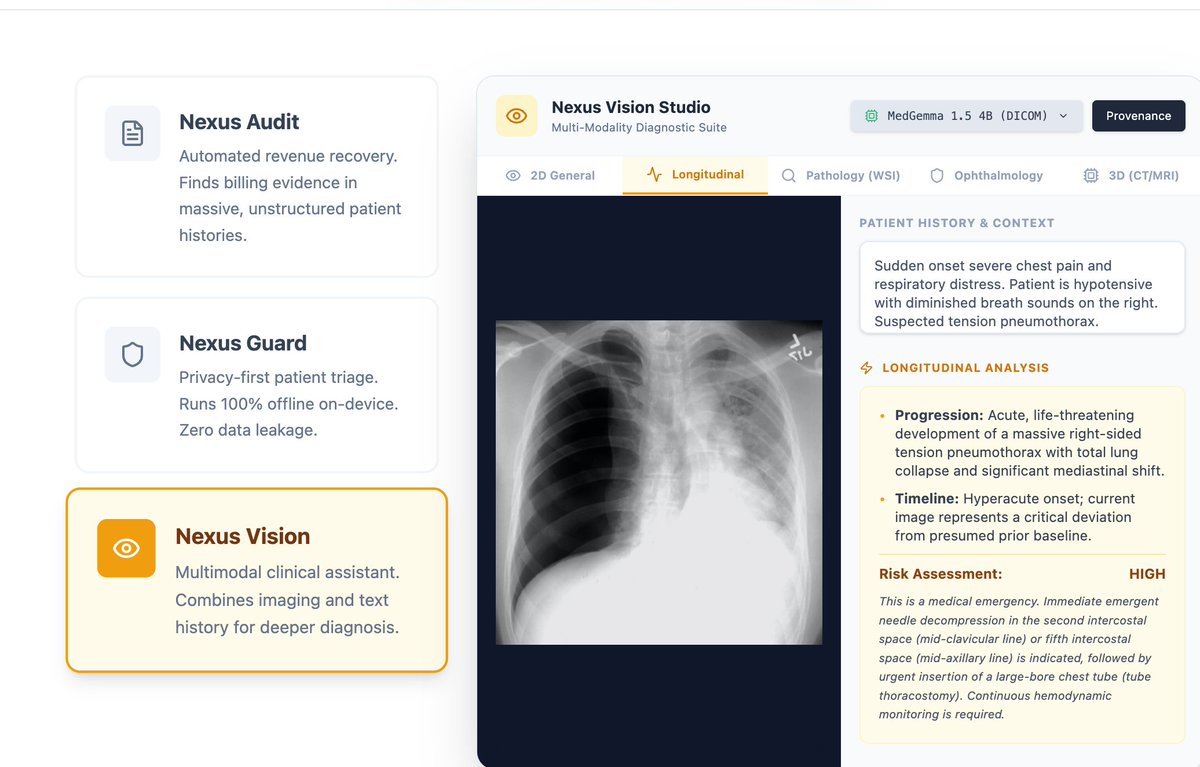Click the Multi-Modality Diagnostic Suite subtitle
Screen dimensions: 1200x767
click(639, 128)
